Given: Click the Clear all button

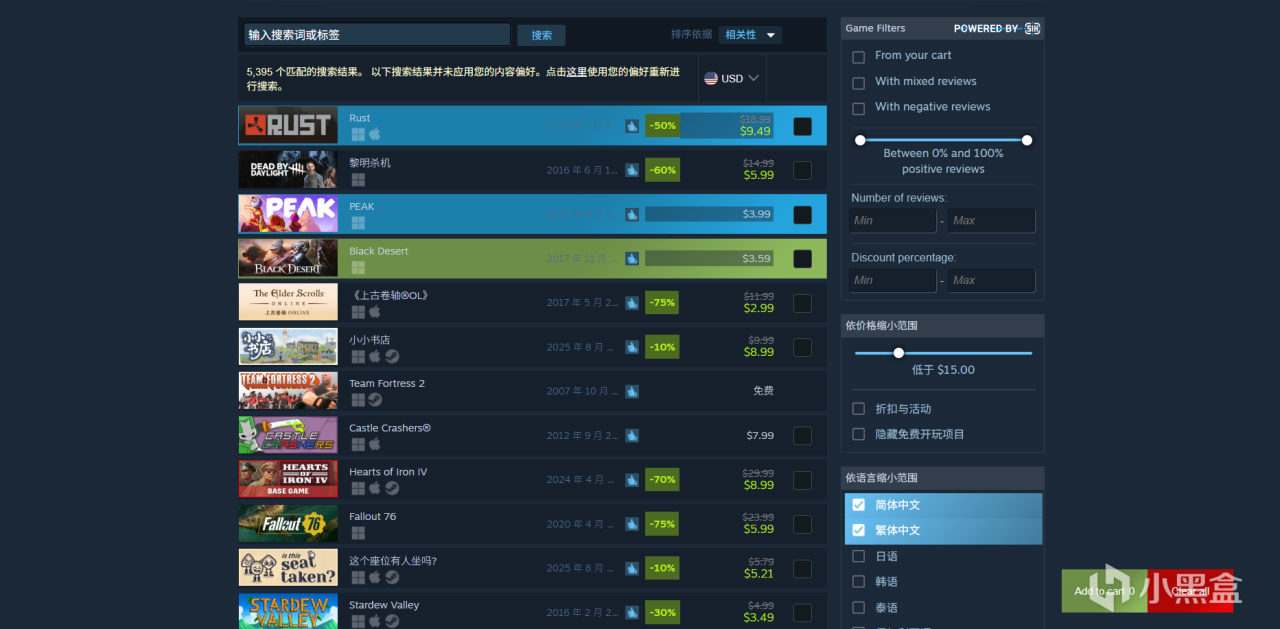Looking at the screenshot, I should [1191, 591].
